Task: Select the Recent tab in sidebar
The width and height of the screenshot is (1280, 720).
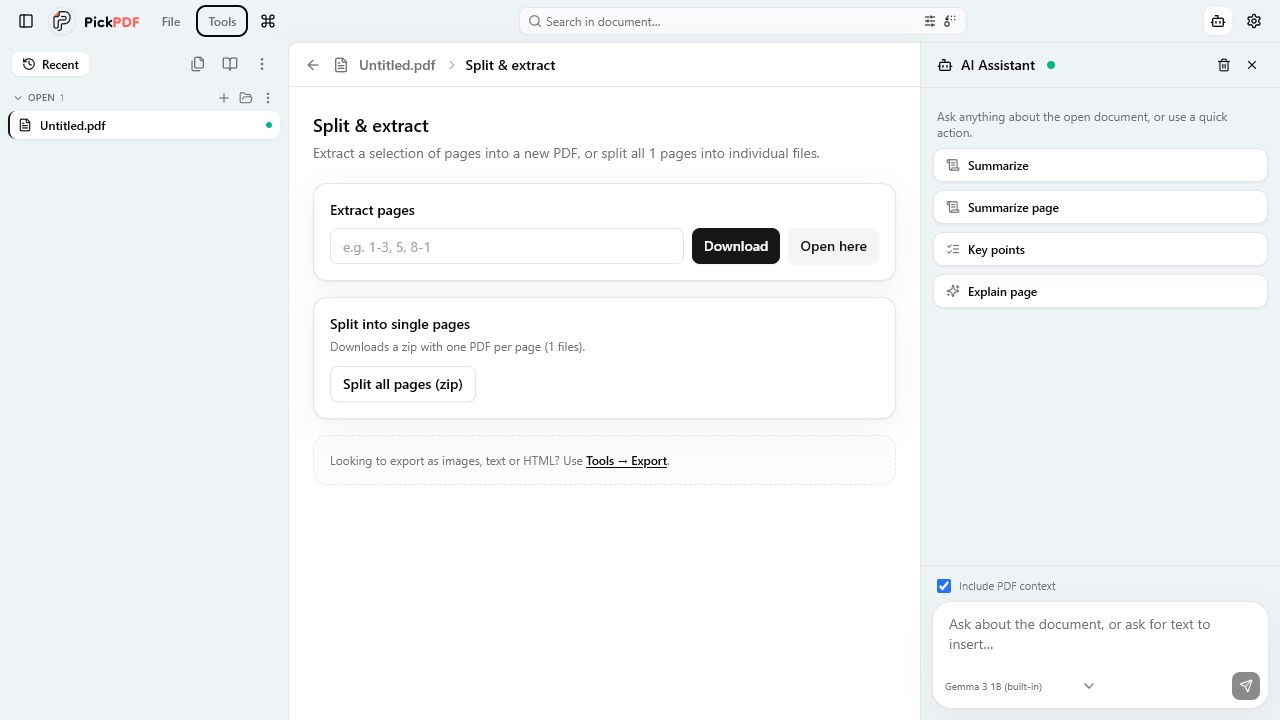Action: click(50, 64)
